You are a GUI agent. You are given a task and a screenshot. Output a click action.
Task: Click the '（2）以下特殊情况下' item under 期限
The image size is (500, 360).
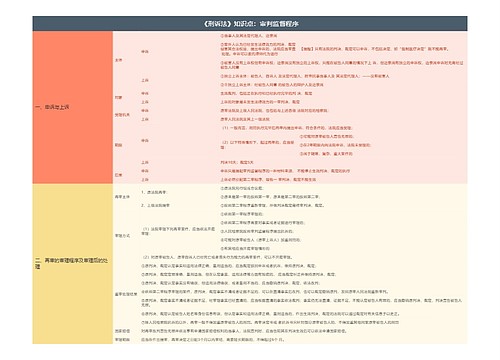click(x=257, y=145)
